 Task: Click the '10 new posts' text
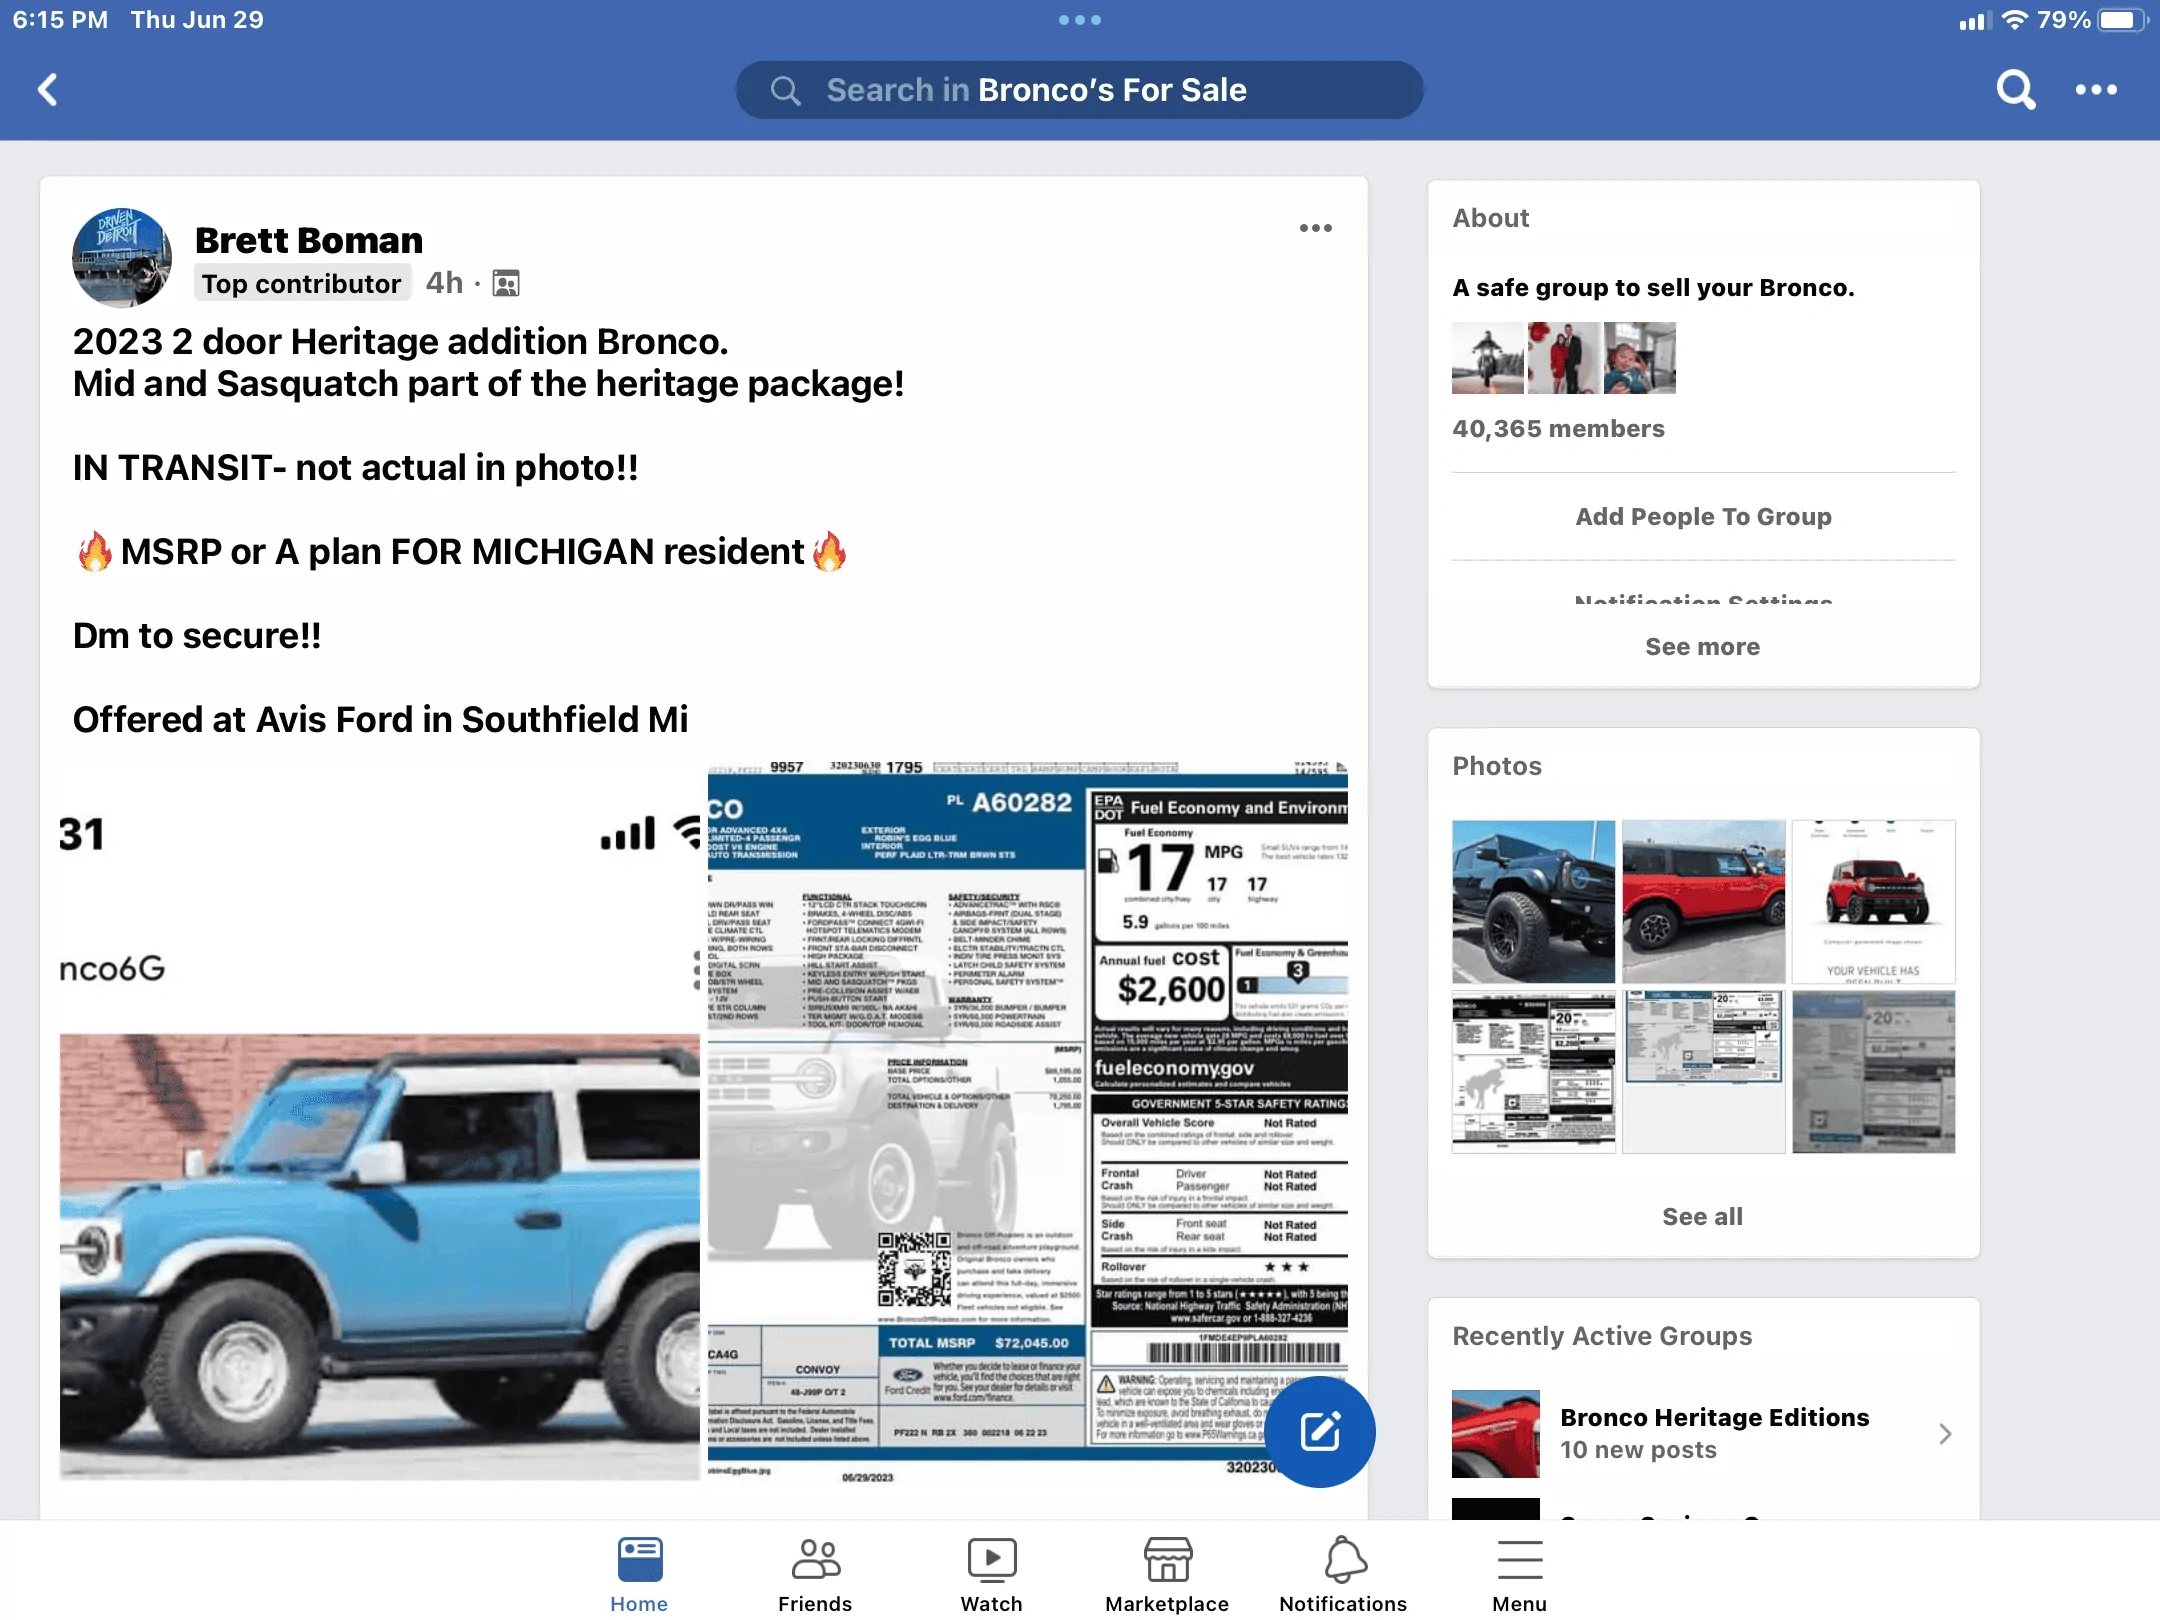pyautogui.click(x=1638, y=1450)
